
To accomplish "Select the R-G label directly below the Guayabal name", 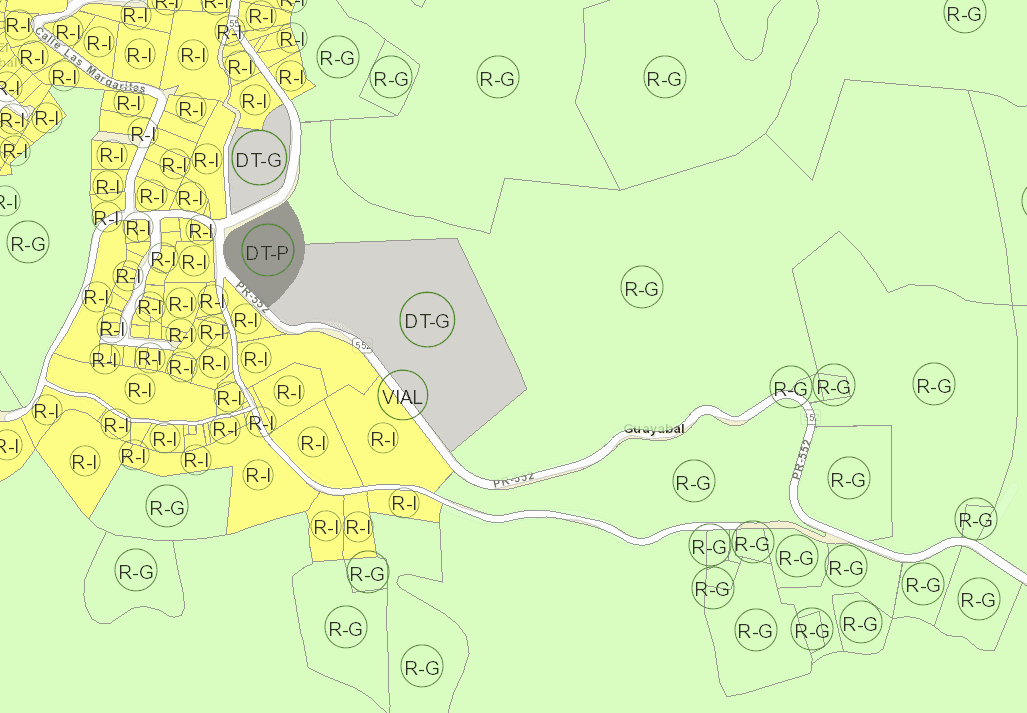I will click(x=694, y=482).
